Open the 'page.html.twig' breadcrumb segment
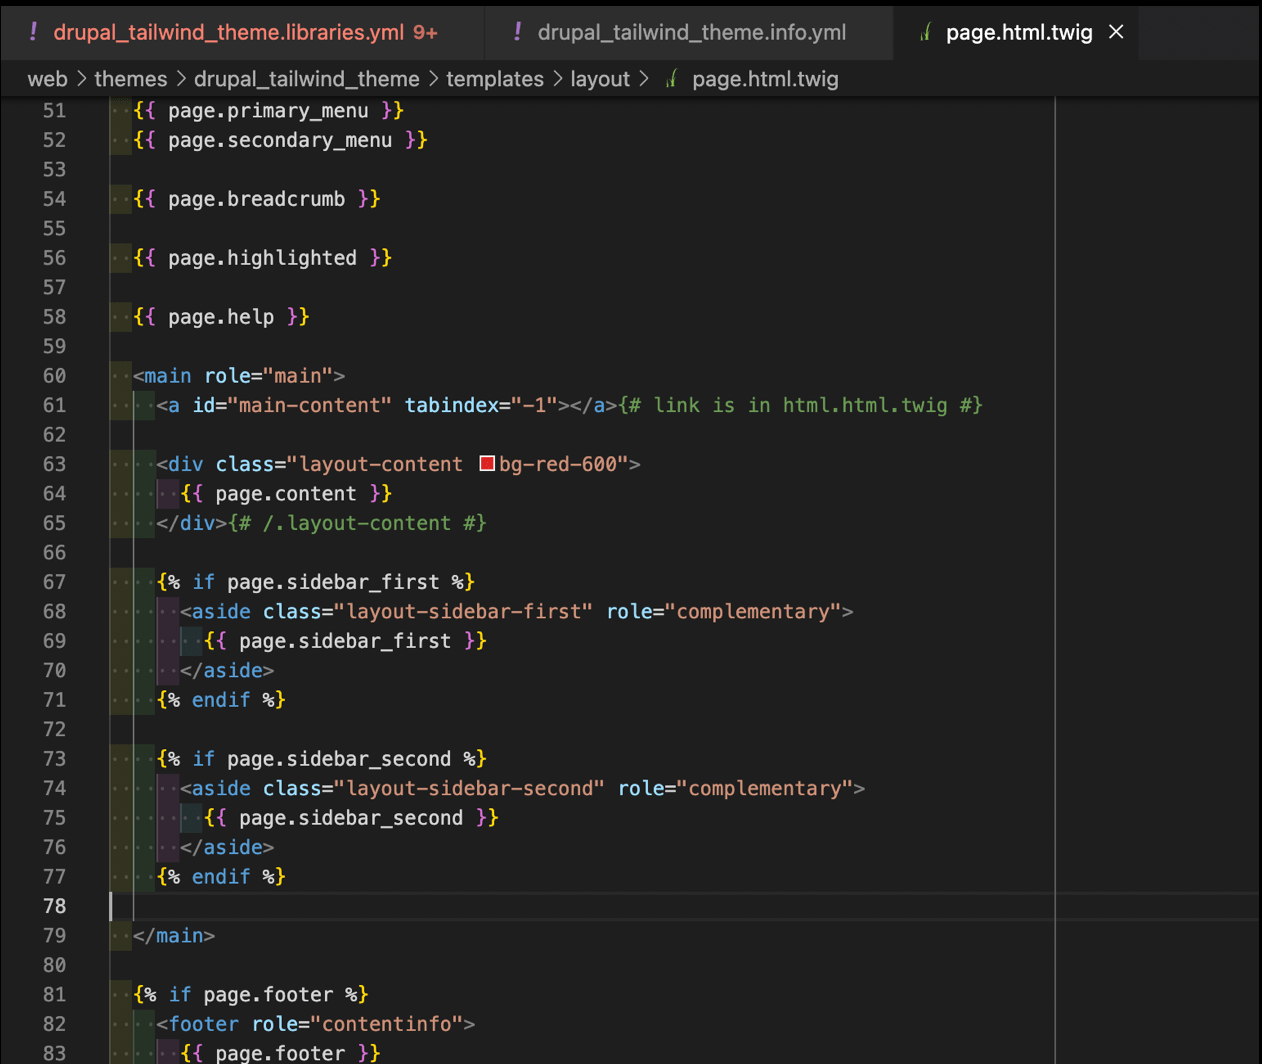This screenshot has width=1262, height=1064. click(765, 79)
